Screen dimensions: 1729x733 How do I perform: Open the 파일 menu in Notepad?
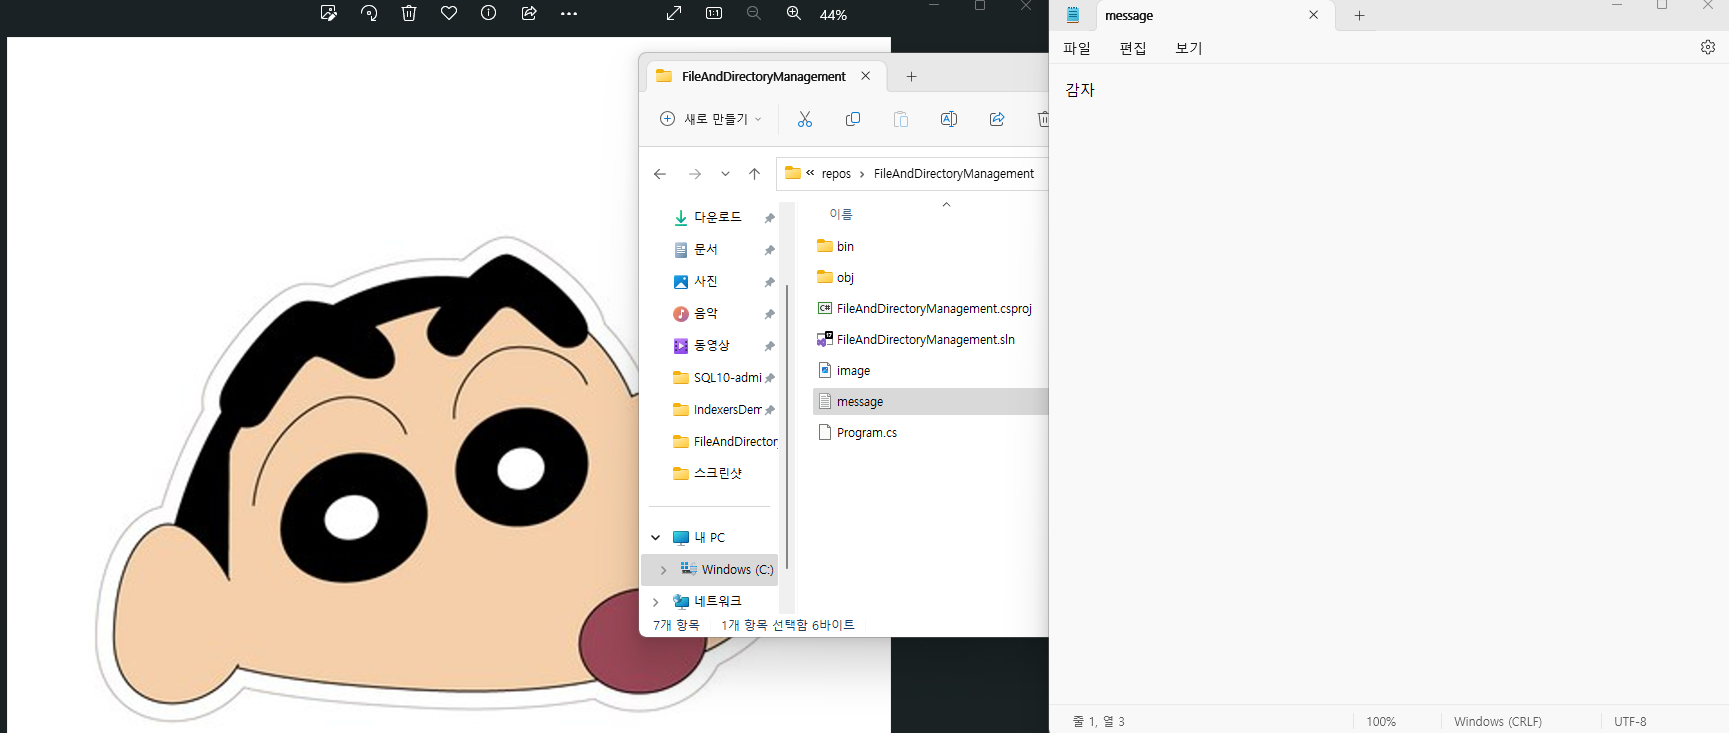pyautogui.click(x=1077, y=48)
